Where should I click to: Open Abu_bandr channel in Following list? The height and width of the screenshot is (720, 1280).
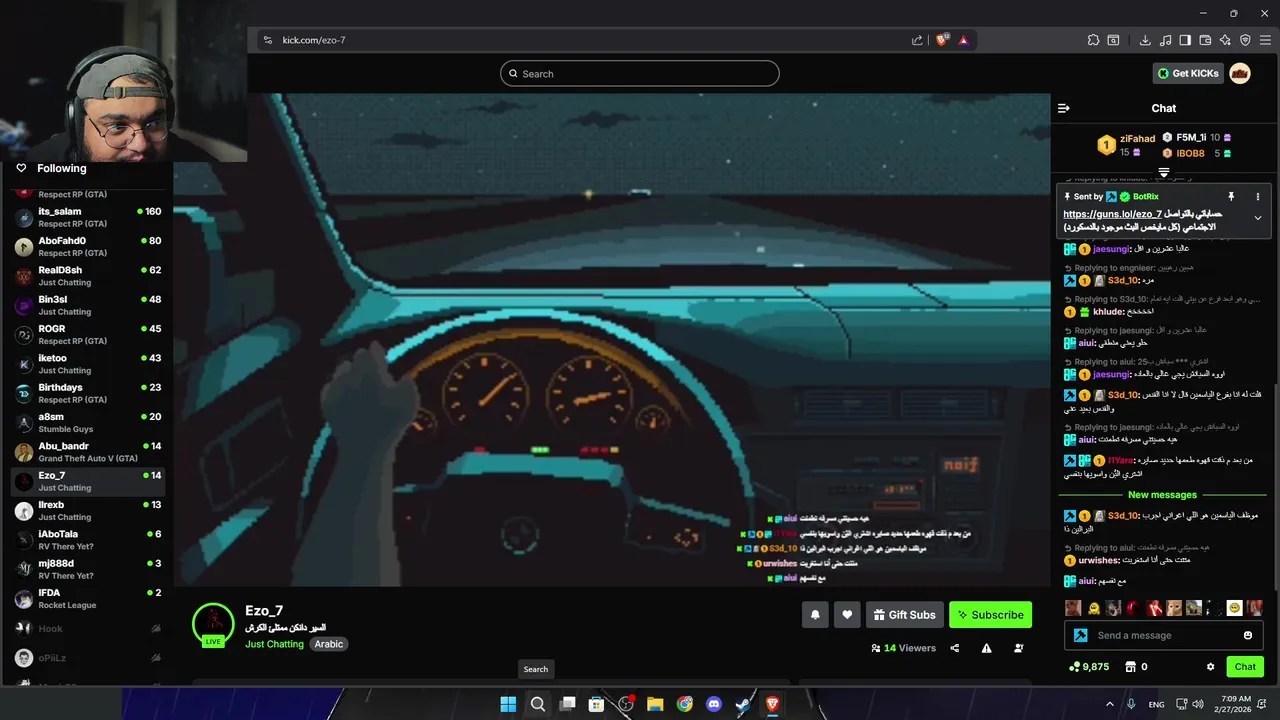88,452
